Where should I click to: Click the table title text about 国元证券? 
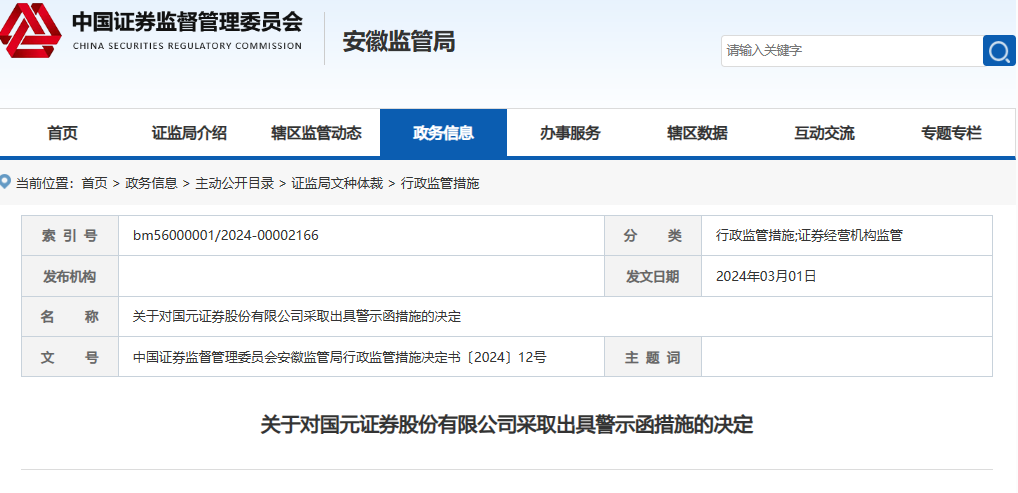(x=297, y=316)
